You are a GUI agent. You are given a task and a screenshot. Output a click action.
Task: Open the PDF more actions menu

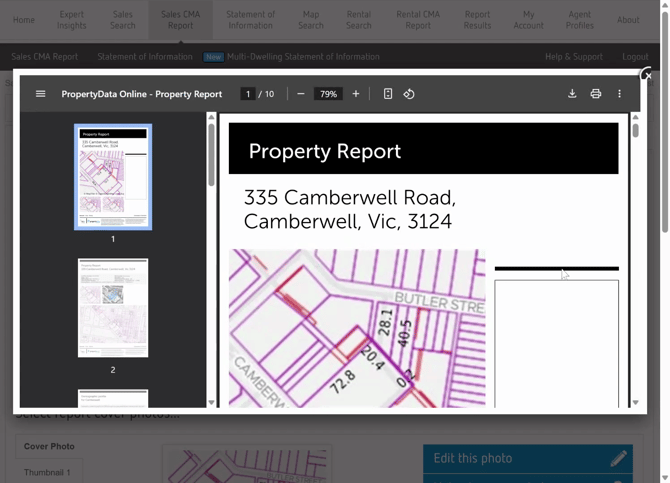coord(619,94)
